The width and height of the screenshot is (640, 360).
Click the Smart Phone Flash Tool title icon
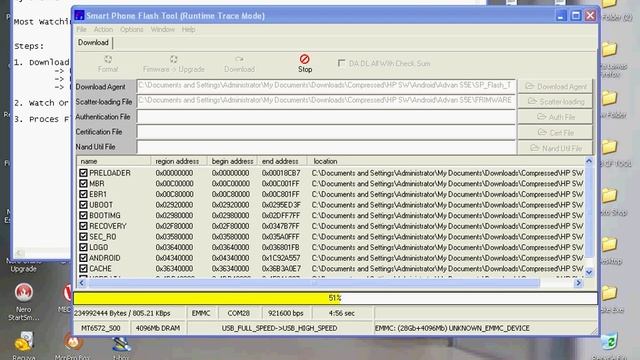coord(79,16)
